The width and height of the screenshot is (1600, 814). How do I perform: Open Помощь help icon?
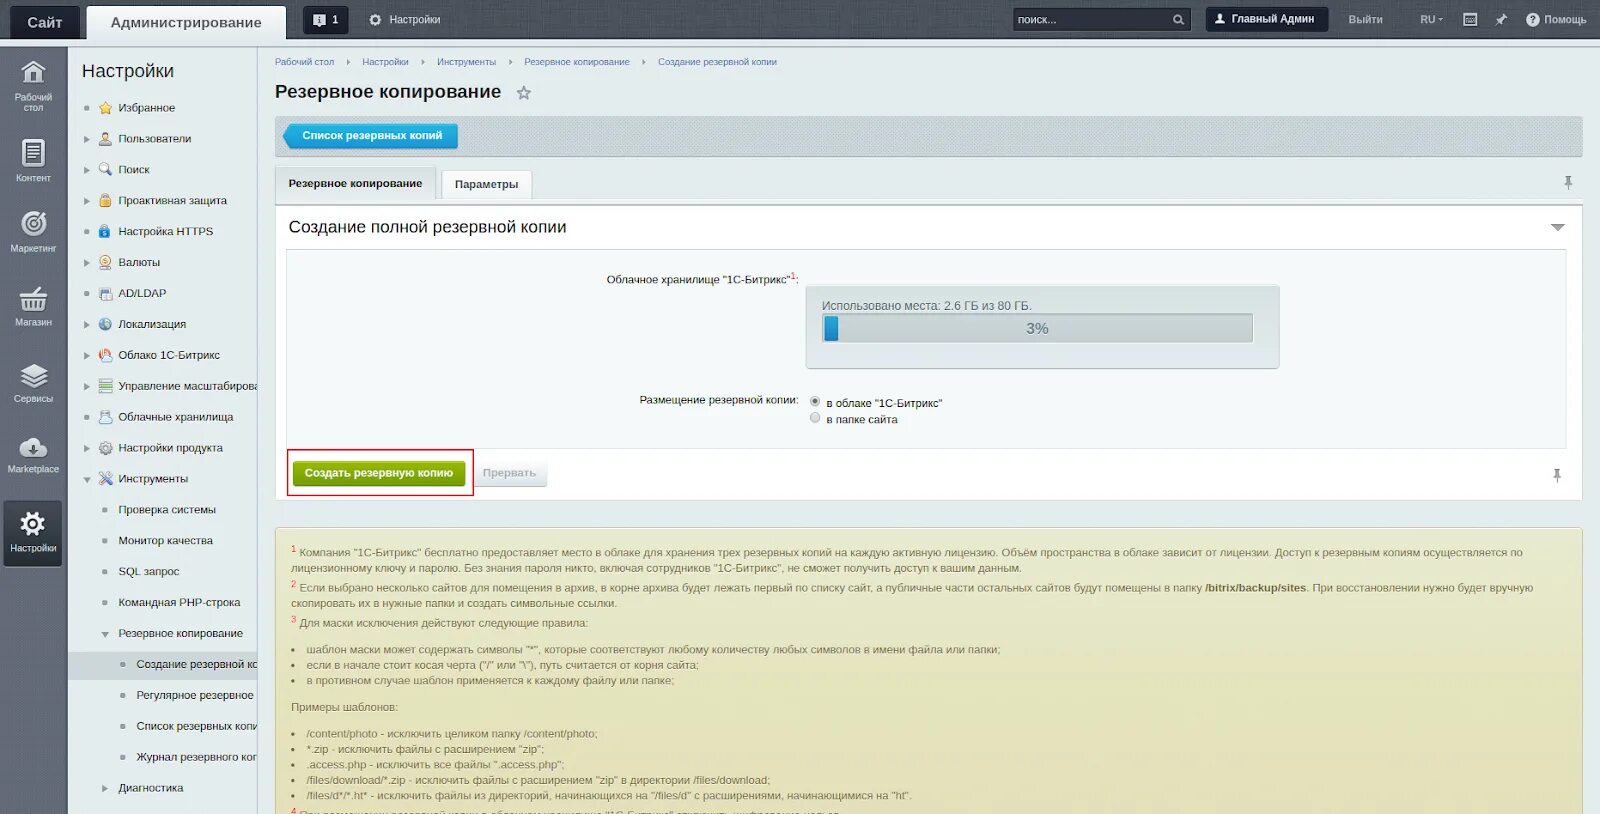[1556, 20]
